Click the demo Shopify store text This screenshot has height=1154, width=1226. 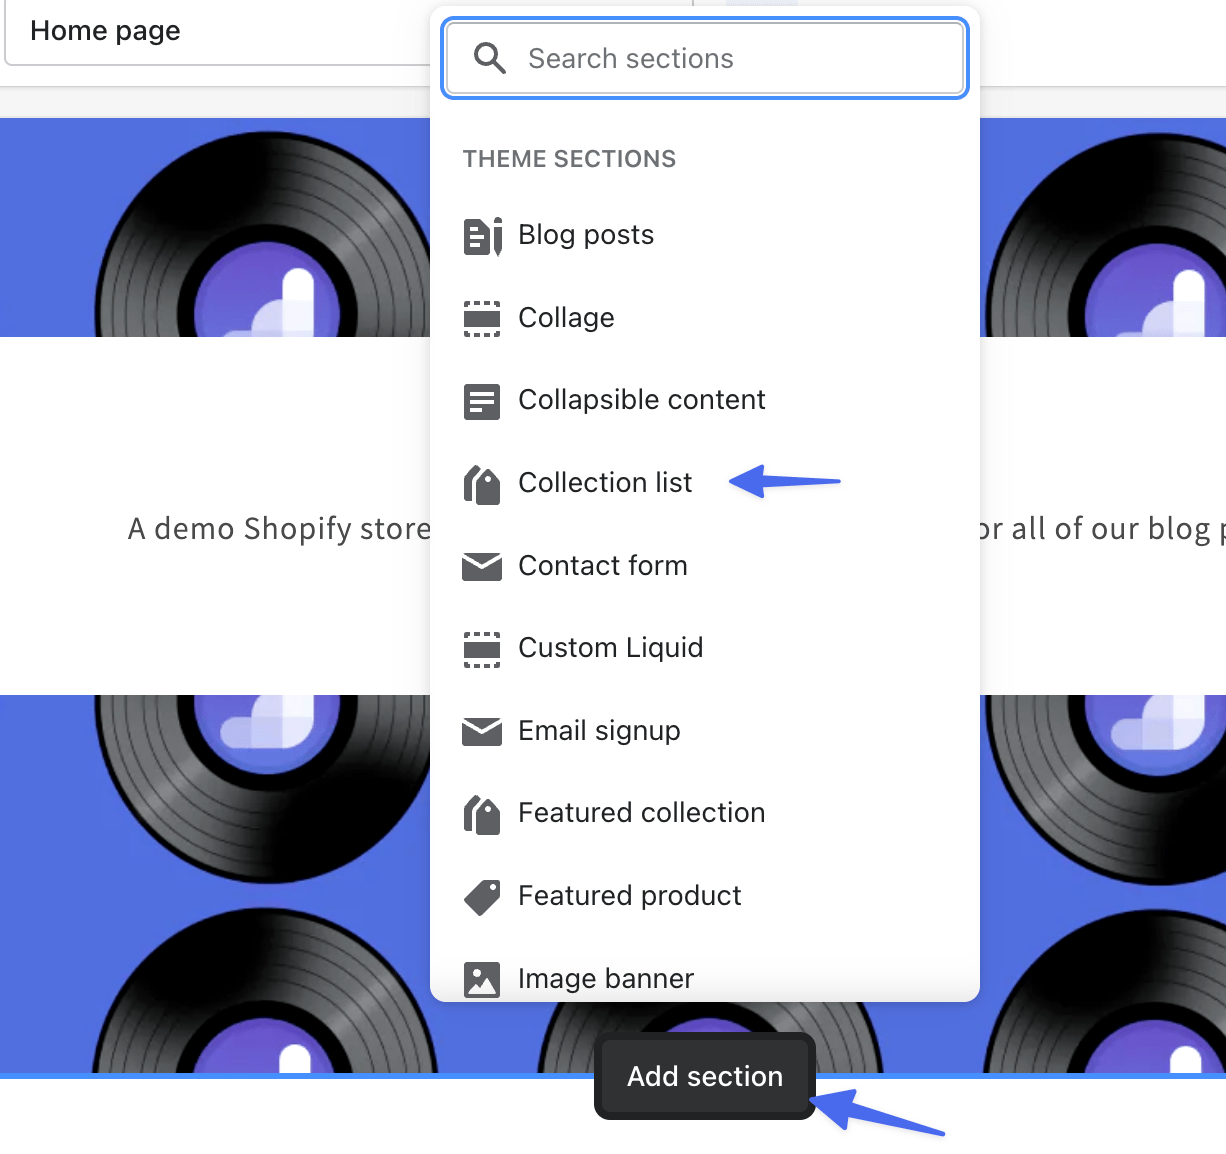[279, 528]
